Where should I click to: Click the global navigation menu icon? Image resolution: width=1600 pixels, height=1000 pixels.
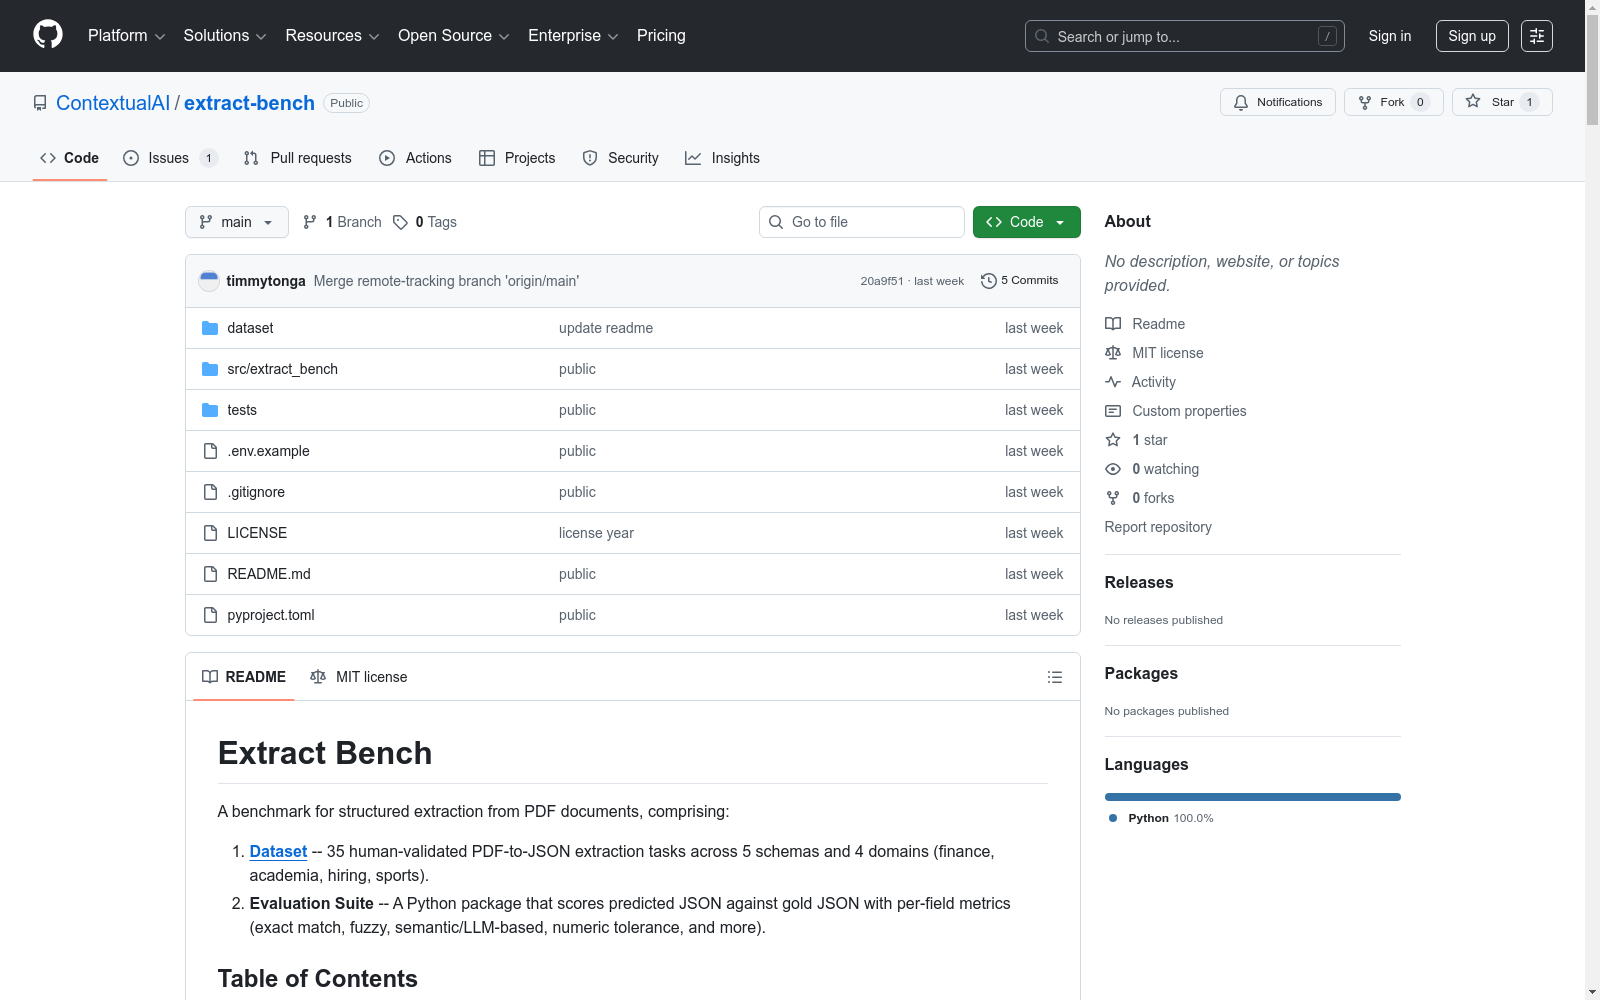pos(1537,36)
